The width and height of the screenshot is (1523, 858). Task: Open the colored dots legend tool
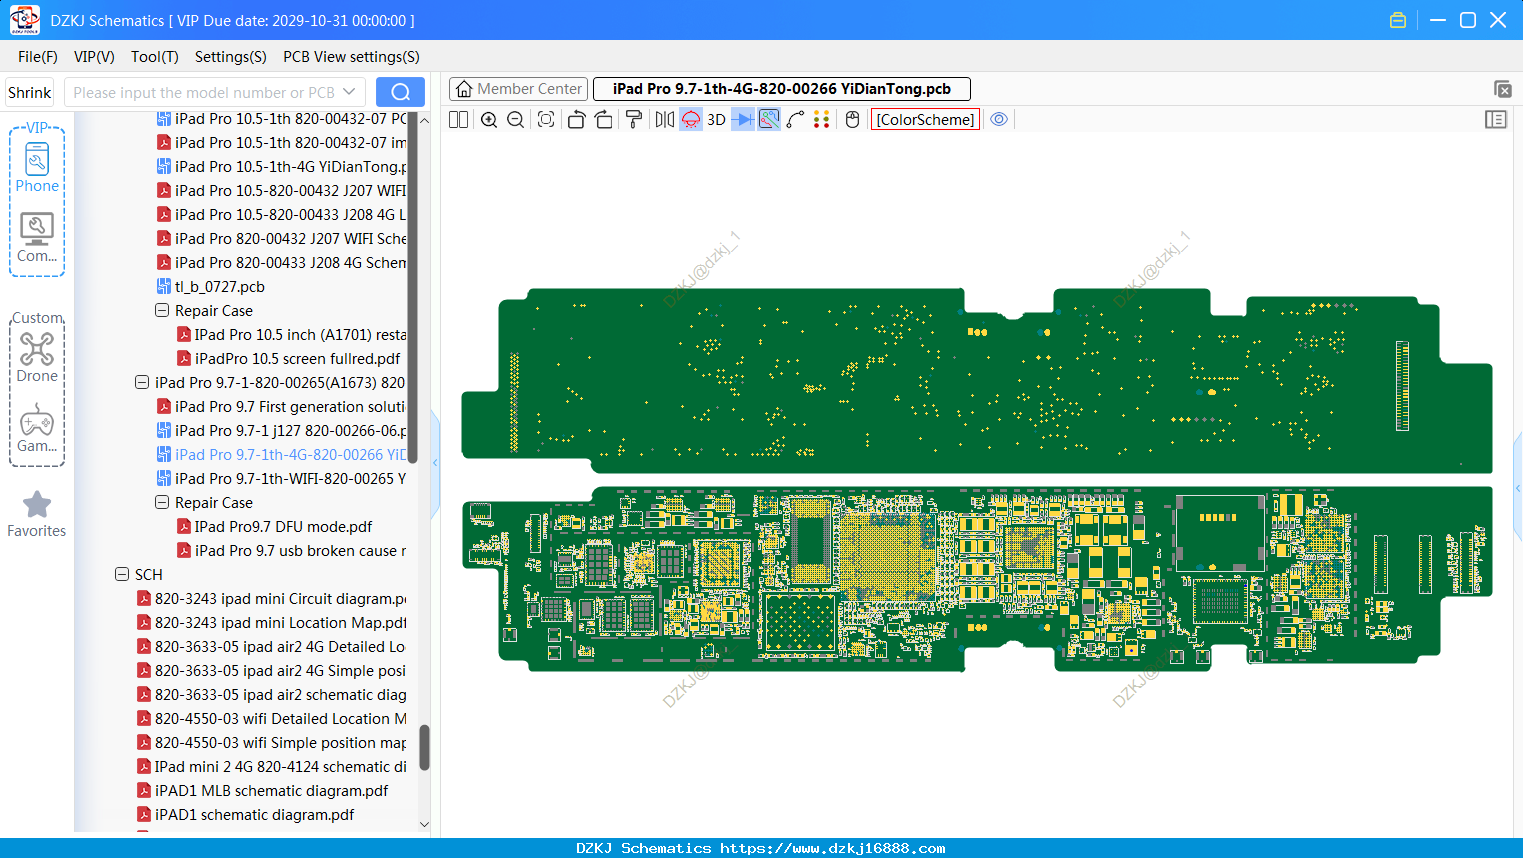[x=822, y=119]
